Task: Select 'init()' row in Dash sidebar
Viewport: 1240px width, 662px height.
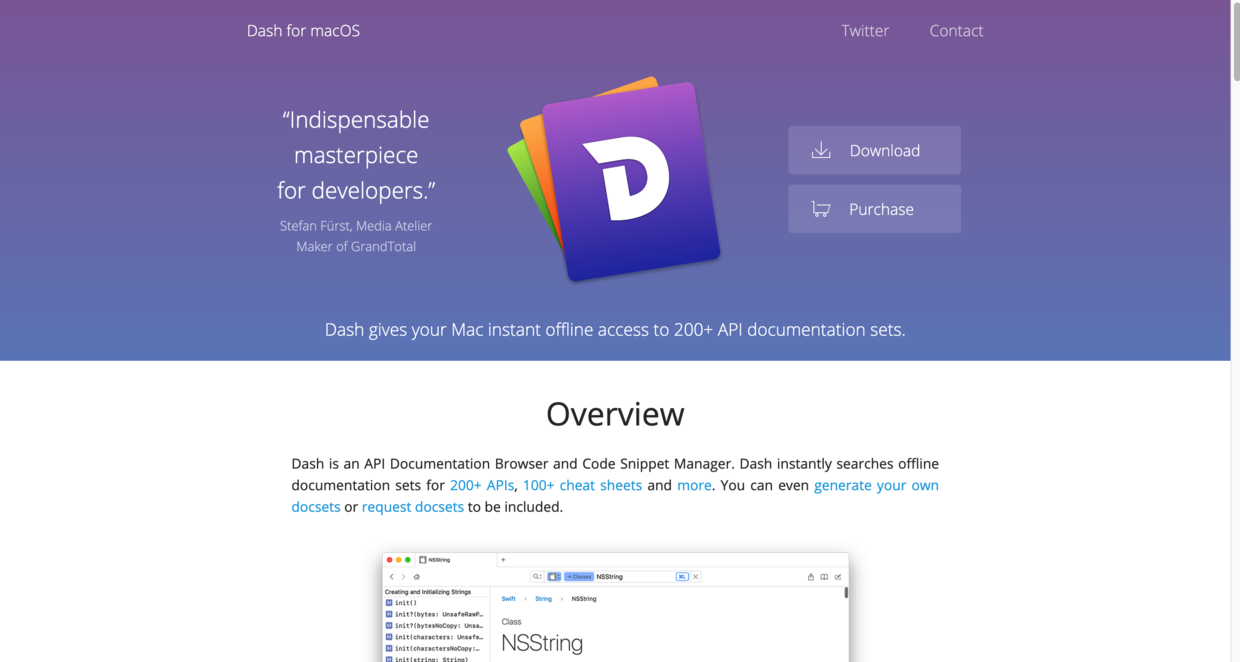Action: [436, 603]
